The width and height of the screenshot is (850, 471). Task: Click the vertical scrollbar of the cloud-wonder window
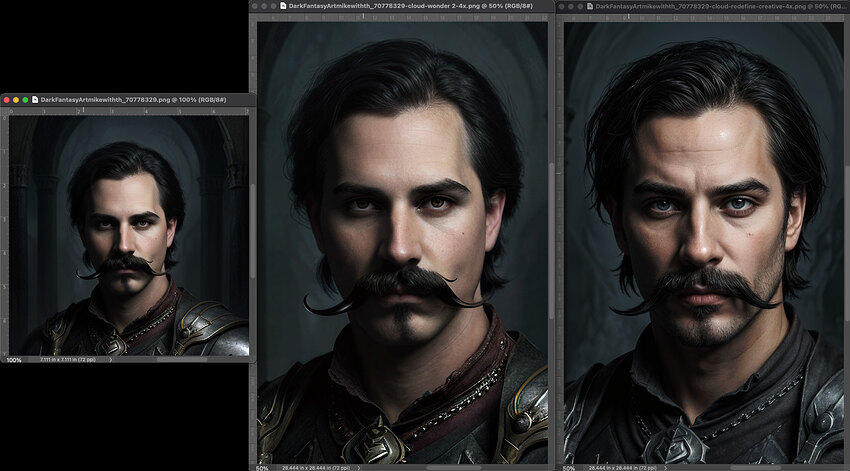[x=551, y=242]
